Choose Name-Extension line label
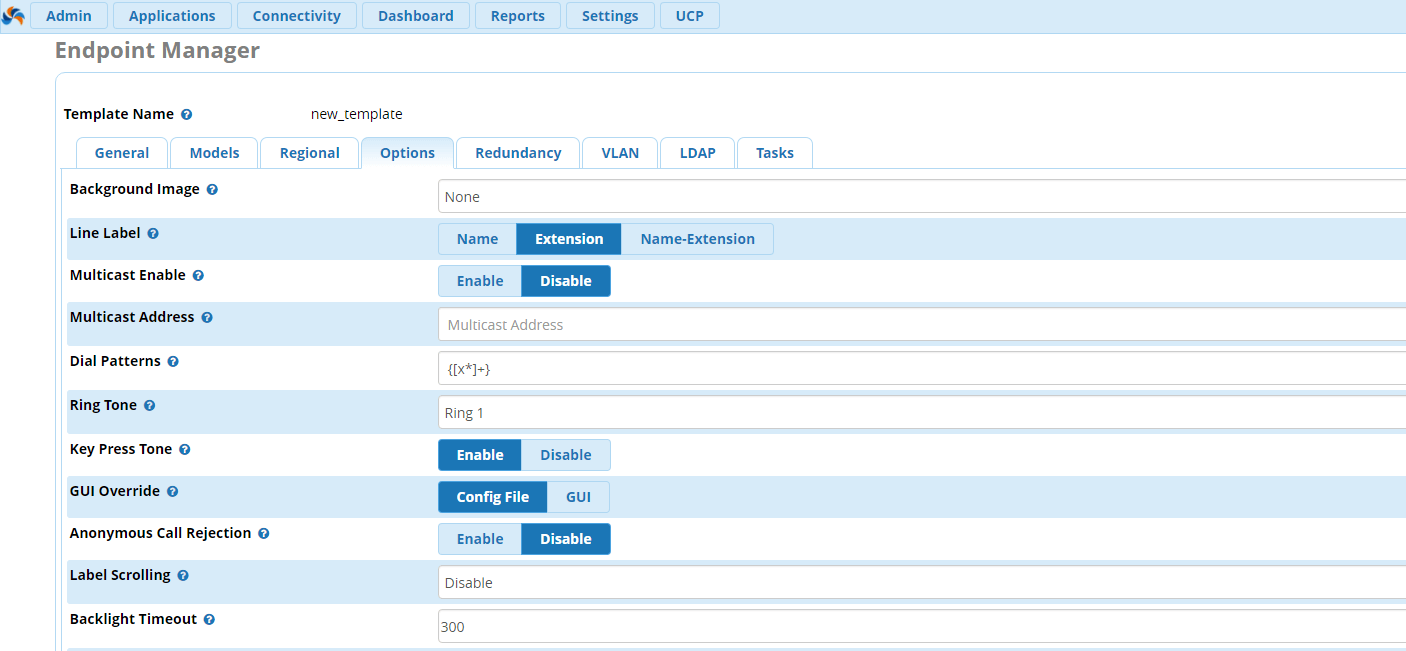Viewport: 1406px width, 651px height. click(697, 239)
